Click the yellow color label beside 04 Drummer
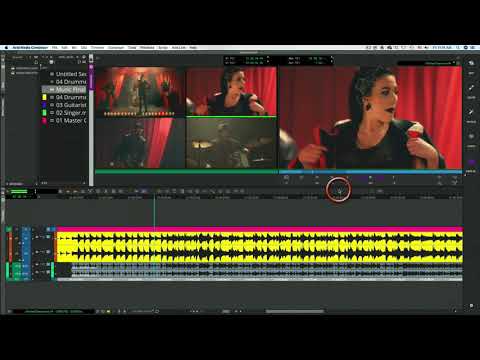Viewport: 480px width, 360px height. point(44,97)
